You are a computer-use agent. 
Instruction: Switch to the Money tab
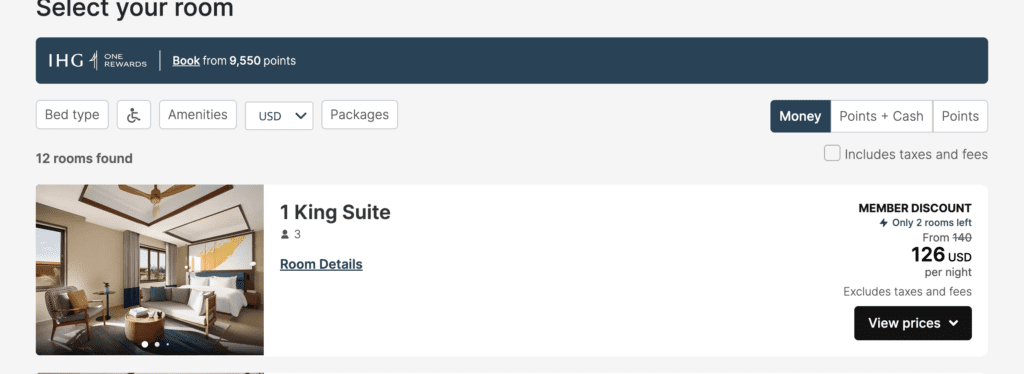pyautogui.click(x=800, y=116)
